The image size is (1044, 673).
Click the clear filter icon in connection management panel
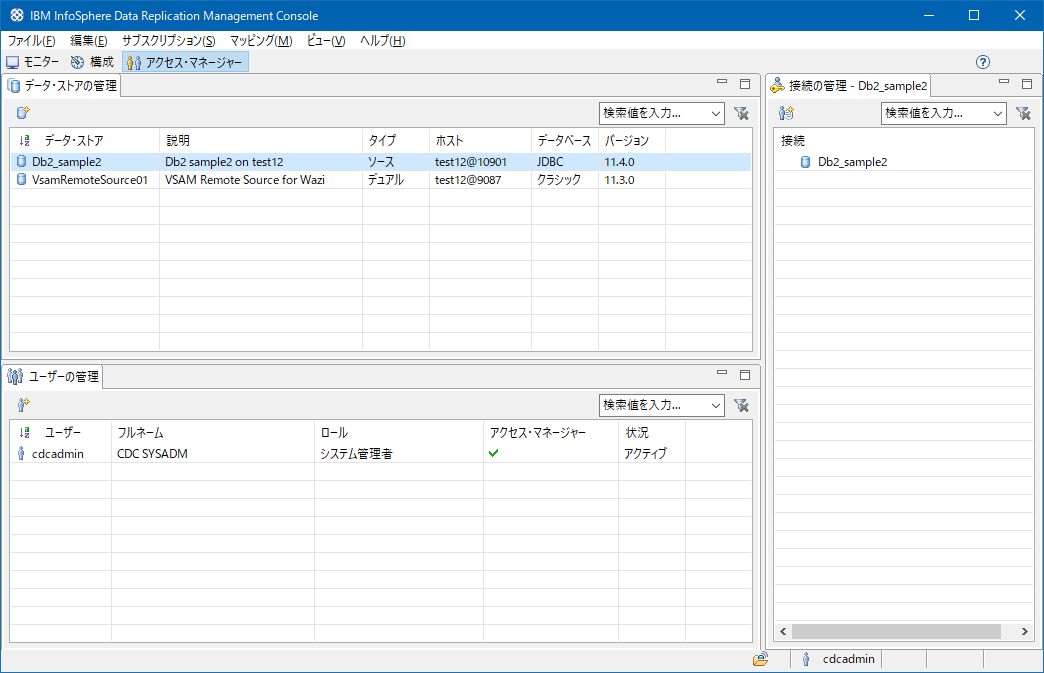[1023, 113]
